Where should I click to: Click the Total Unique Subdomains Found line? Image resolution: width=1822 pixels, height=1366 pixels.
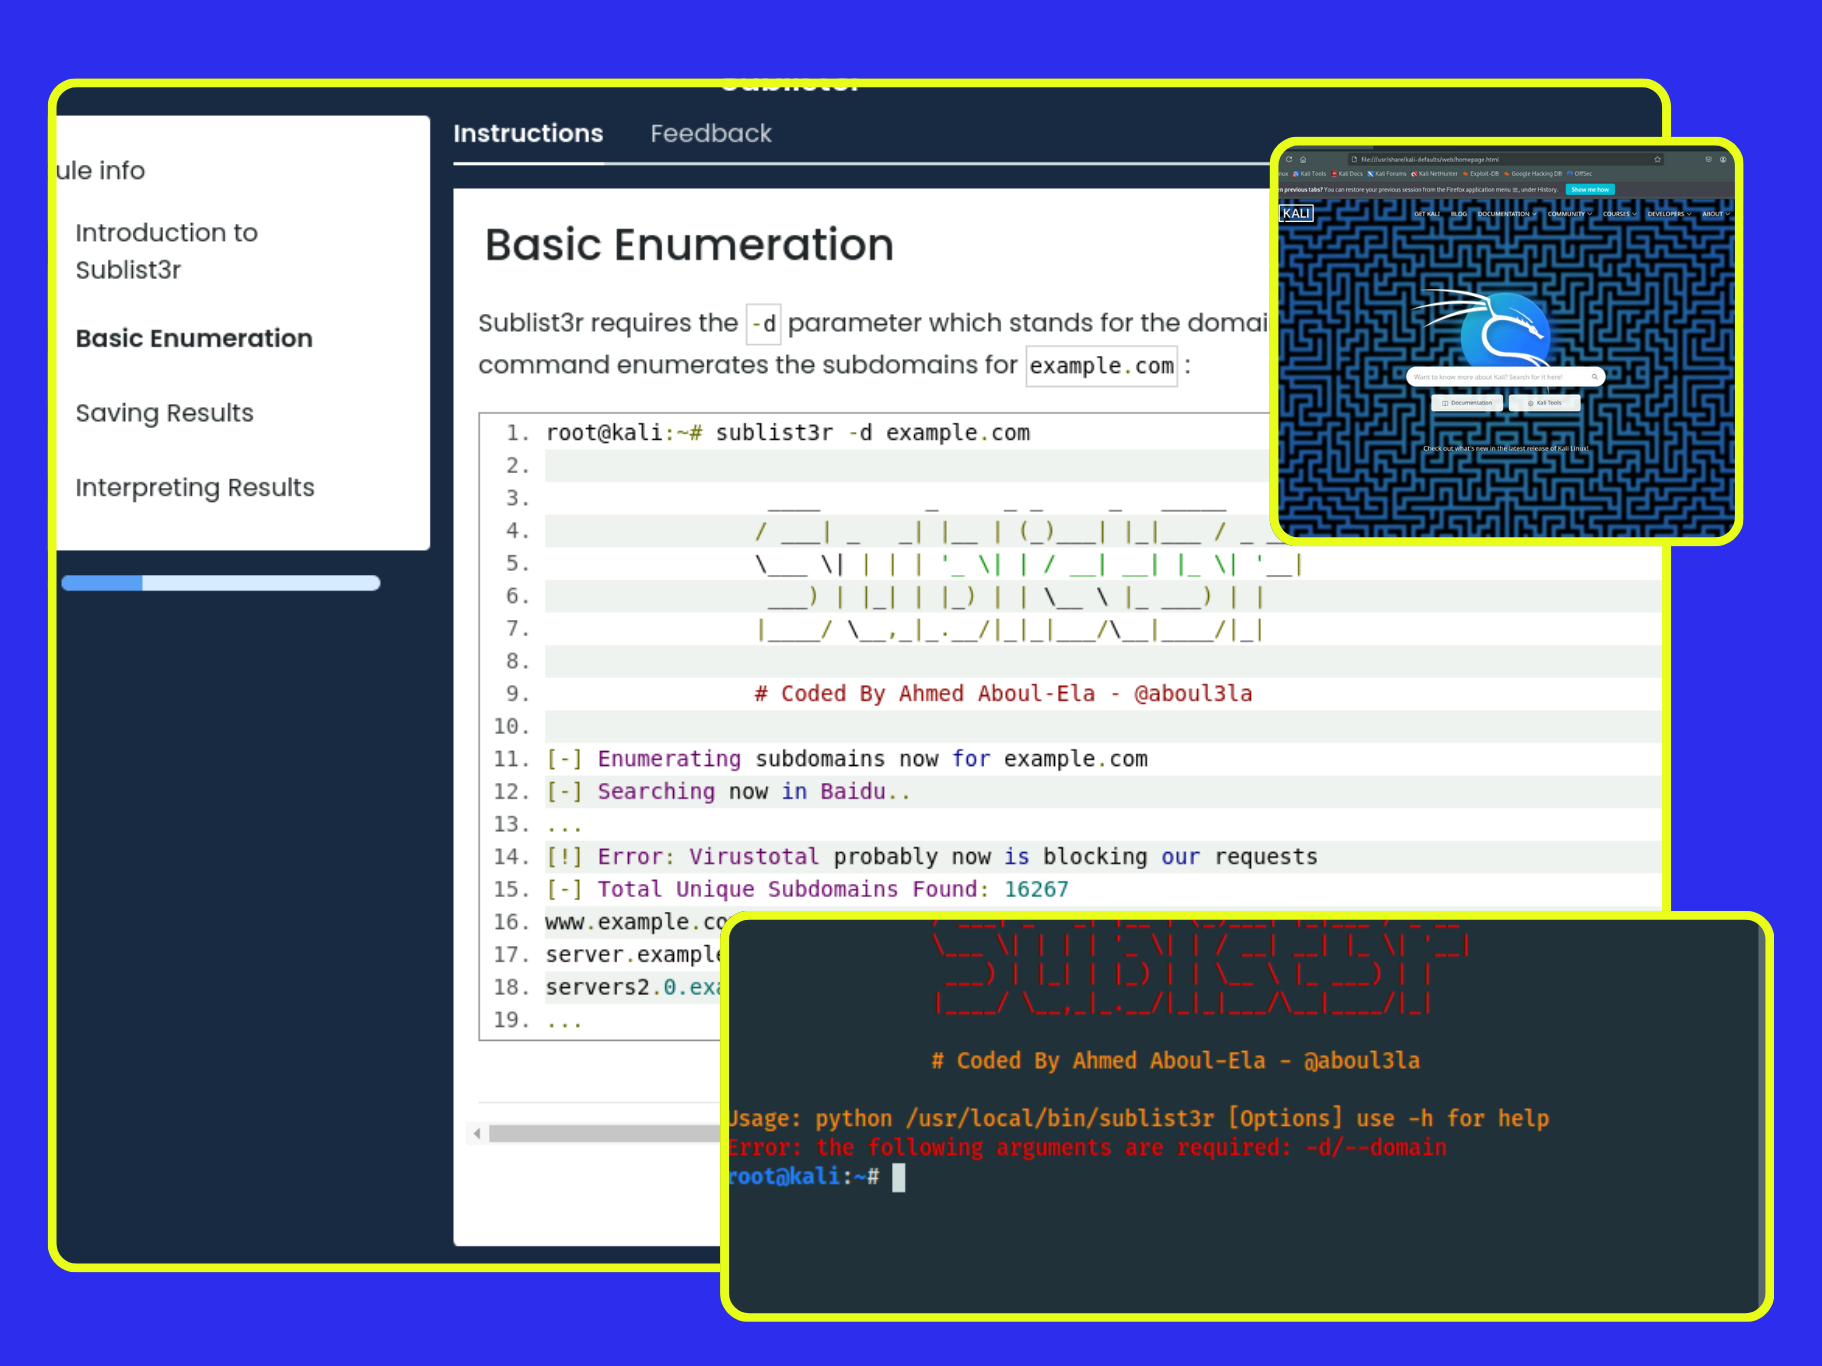click(x=807, y=889)
